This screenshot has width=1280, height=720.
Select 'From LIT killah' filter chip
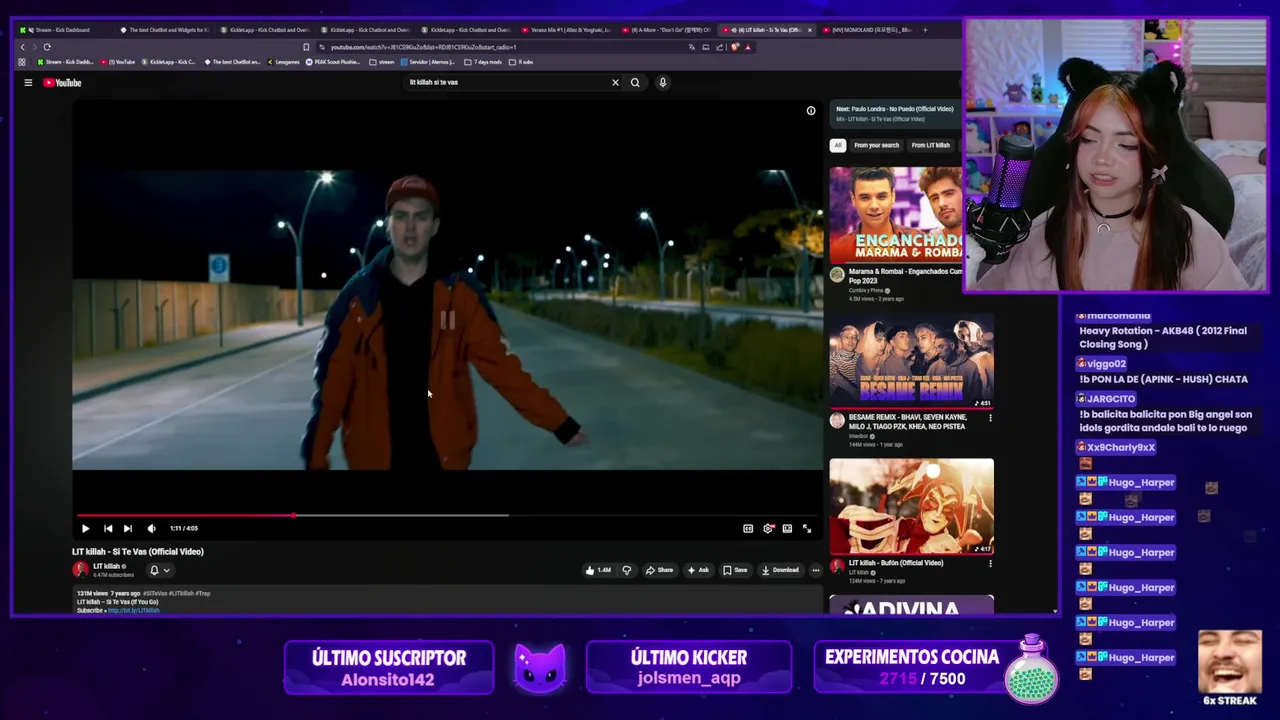pyautogui.click(x=930, y=145)
